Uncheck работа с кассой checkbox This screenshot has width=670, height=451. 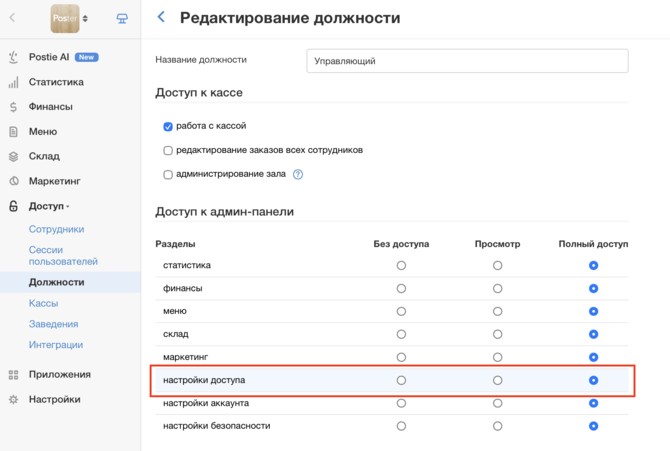[168, 127]
